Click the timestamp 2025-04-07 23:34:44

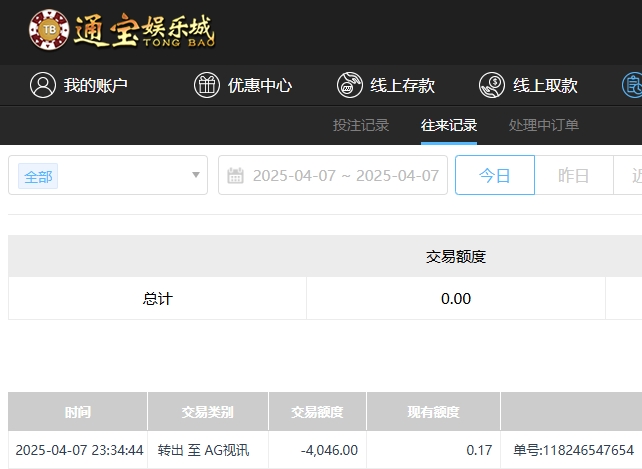pos(79,450)
